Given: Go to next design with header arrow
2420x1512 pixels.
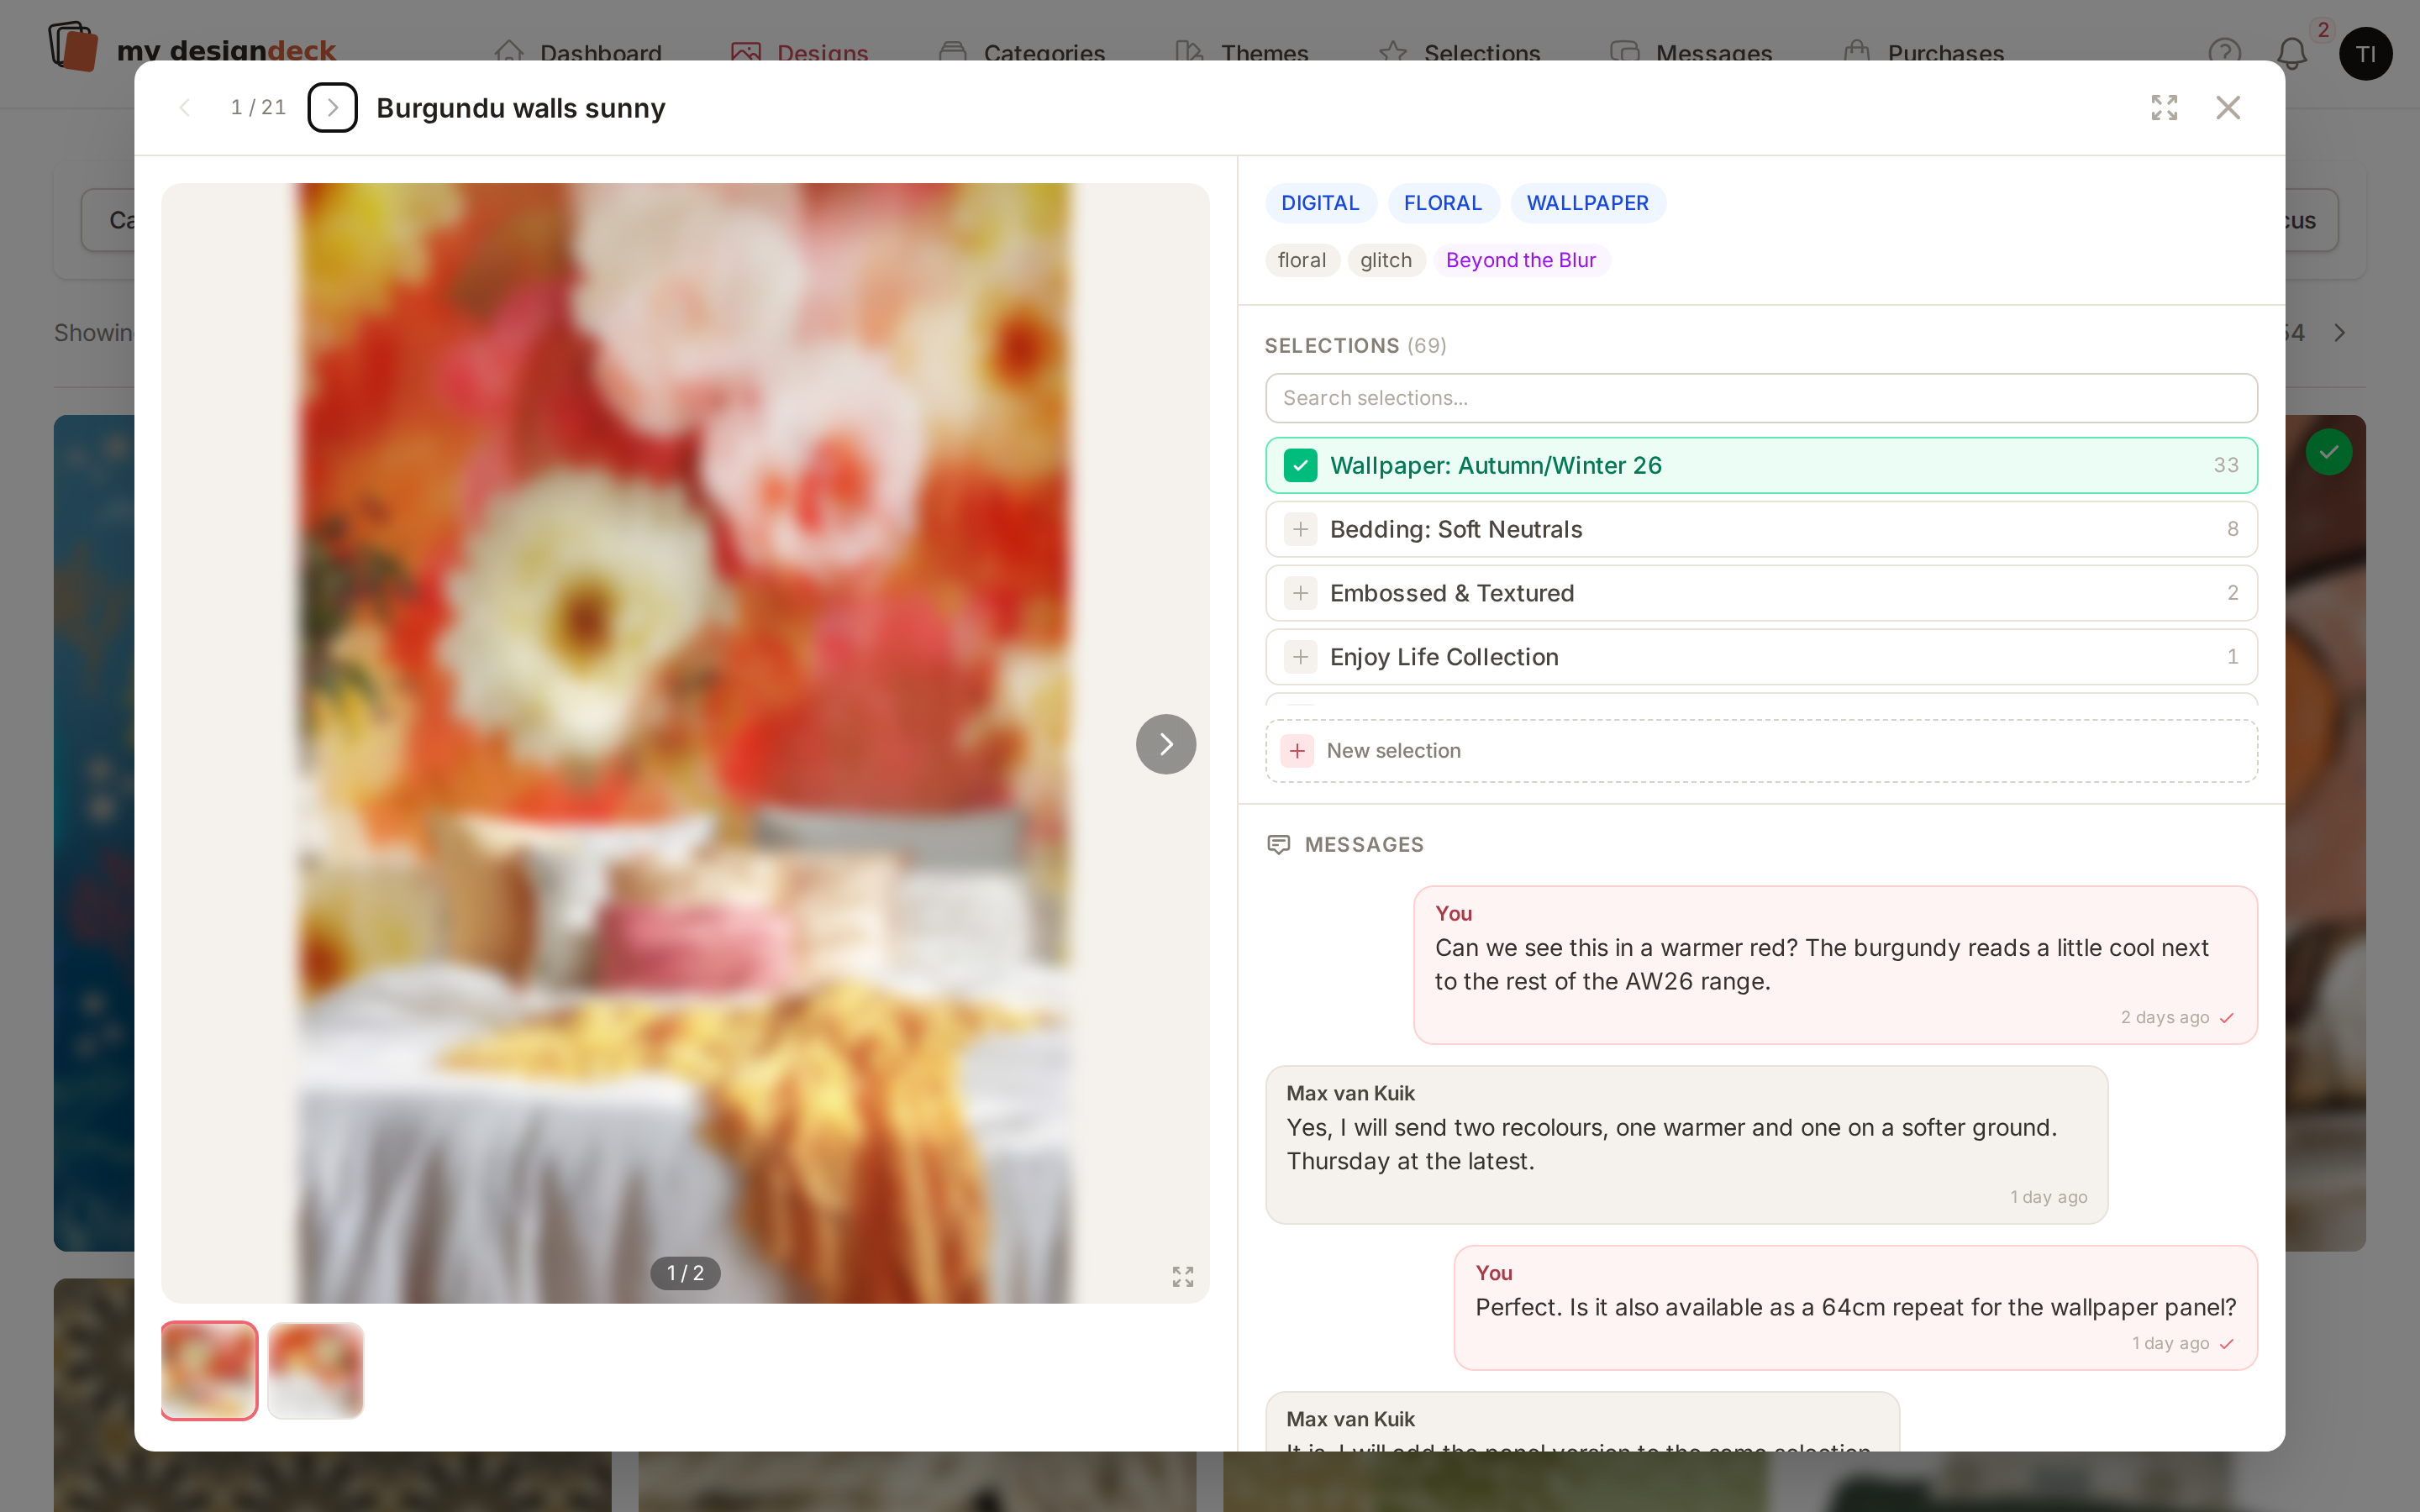Looking at the screenshot, I should [332, 107].
